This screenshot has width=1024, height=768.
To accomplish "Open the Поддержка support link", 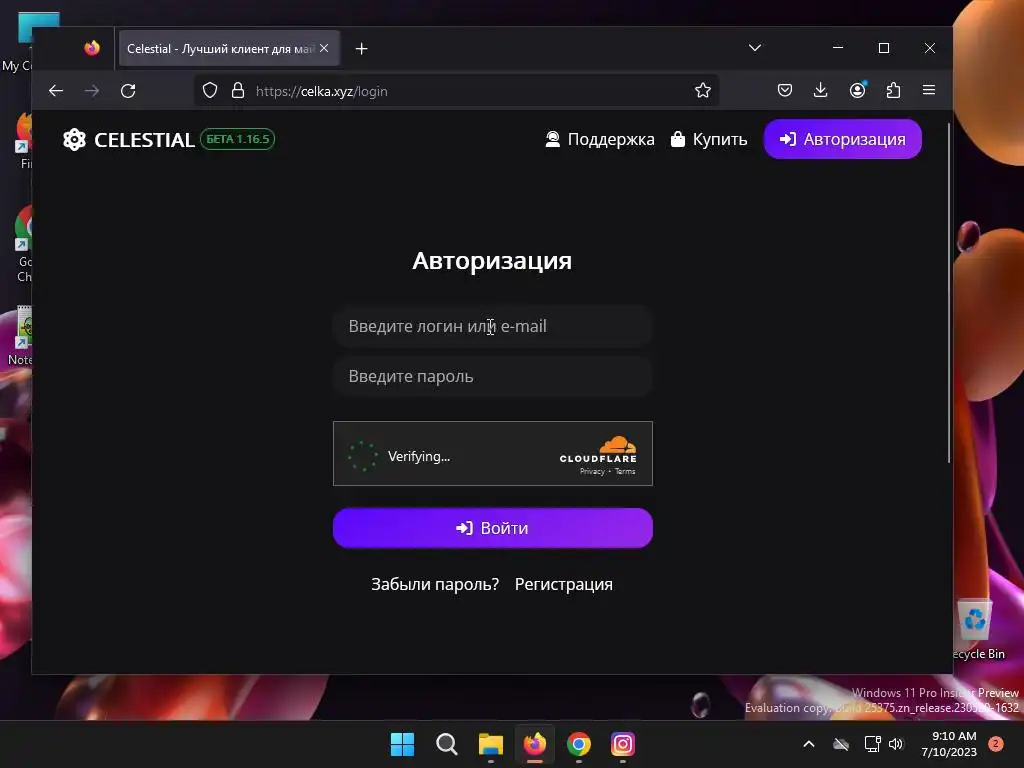I will pyautogui.click(x=600, y=139).
